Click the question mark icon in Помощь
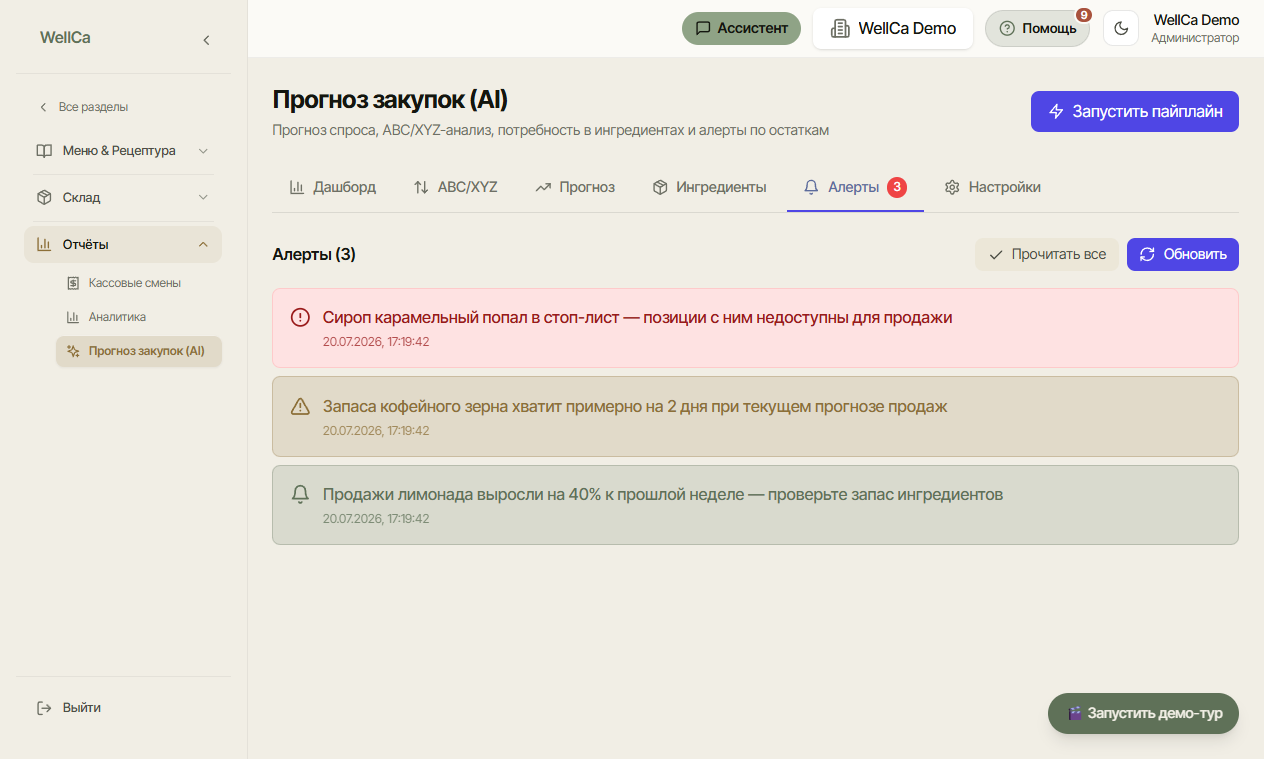 (1007, 28)
